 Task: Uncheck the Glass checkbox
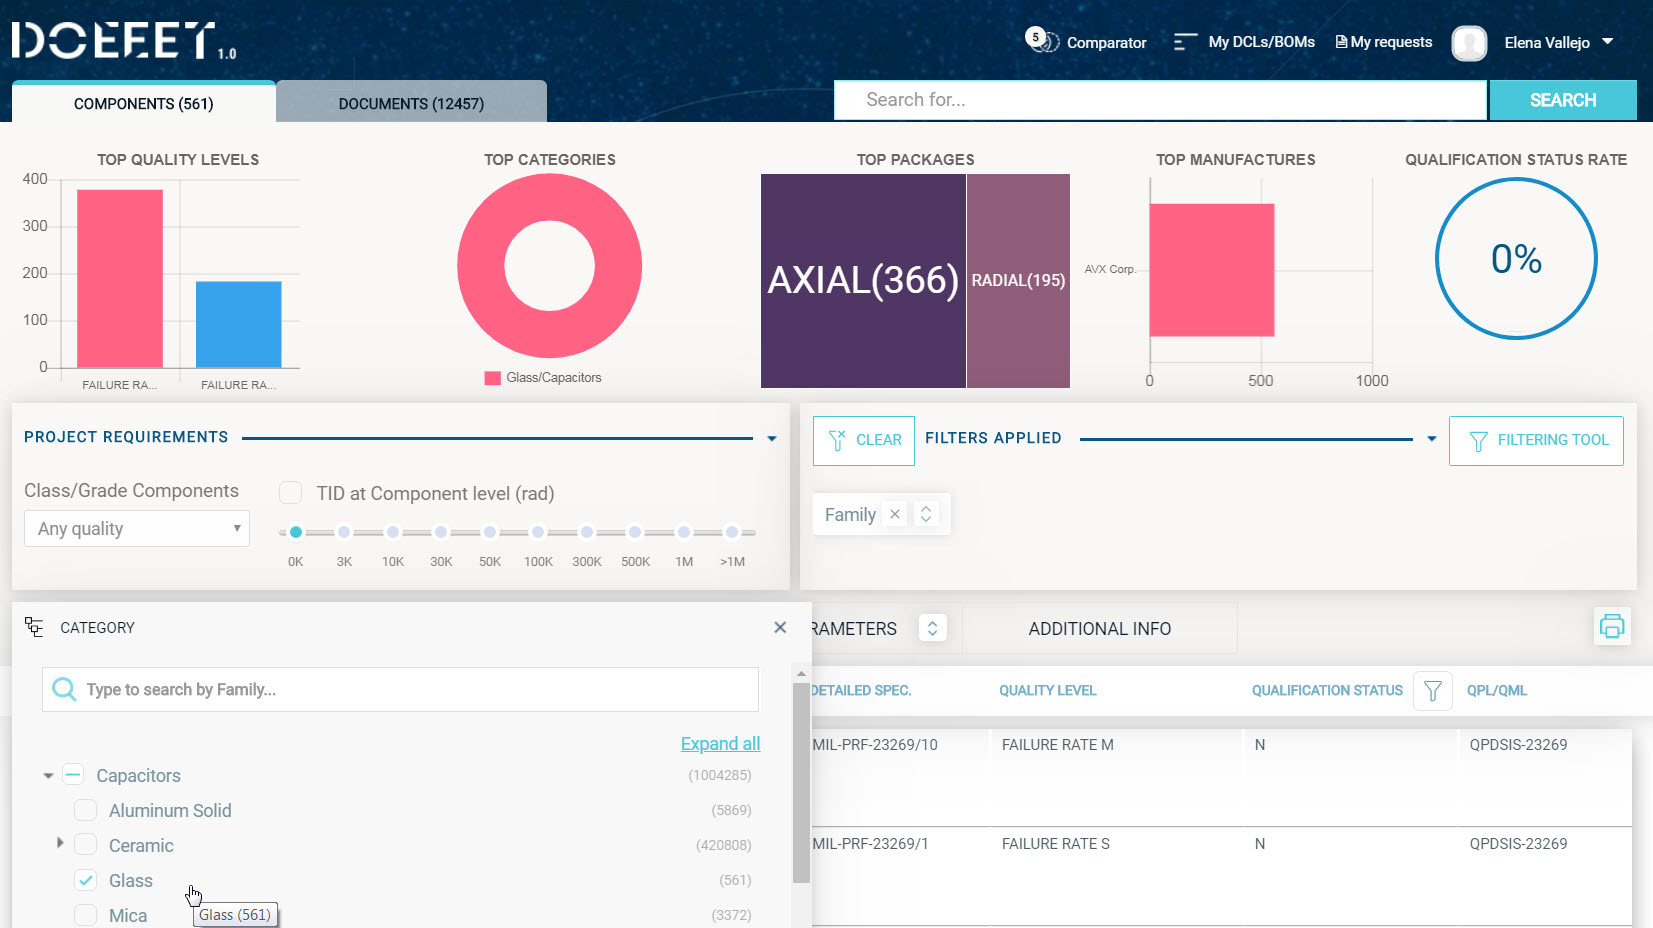86,880
